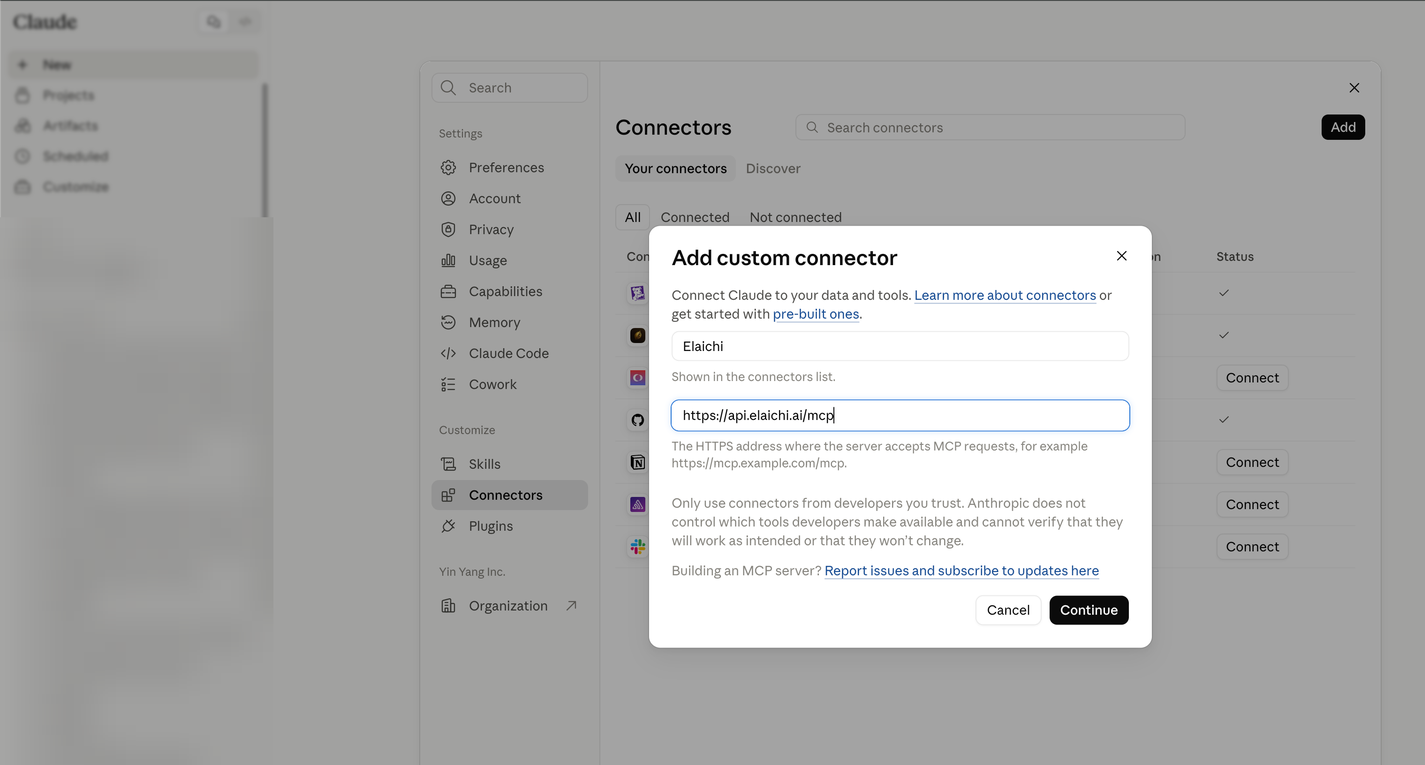Click the purple-and-red circle connector icon
The image size is (1425, 765).
(637, 378)
